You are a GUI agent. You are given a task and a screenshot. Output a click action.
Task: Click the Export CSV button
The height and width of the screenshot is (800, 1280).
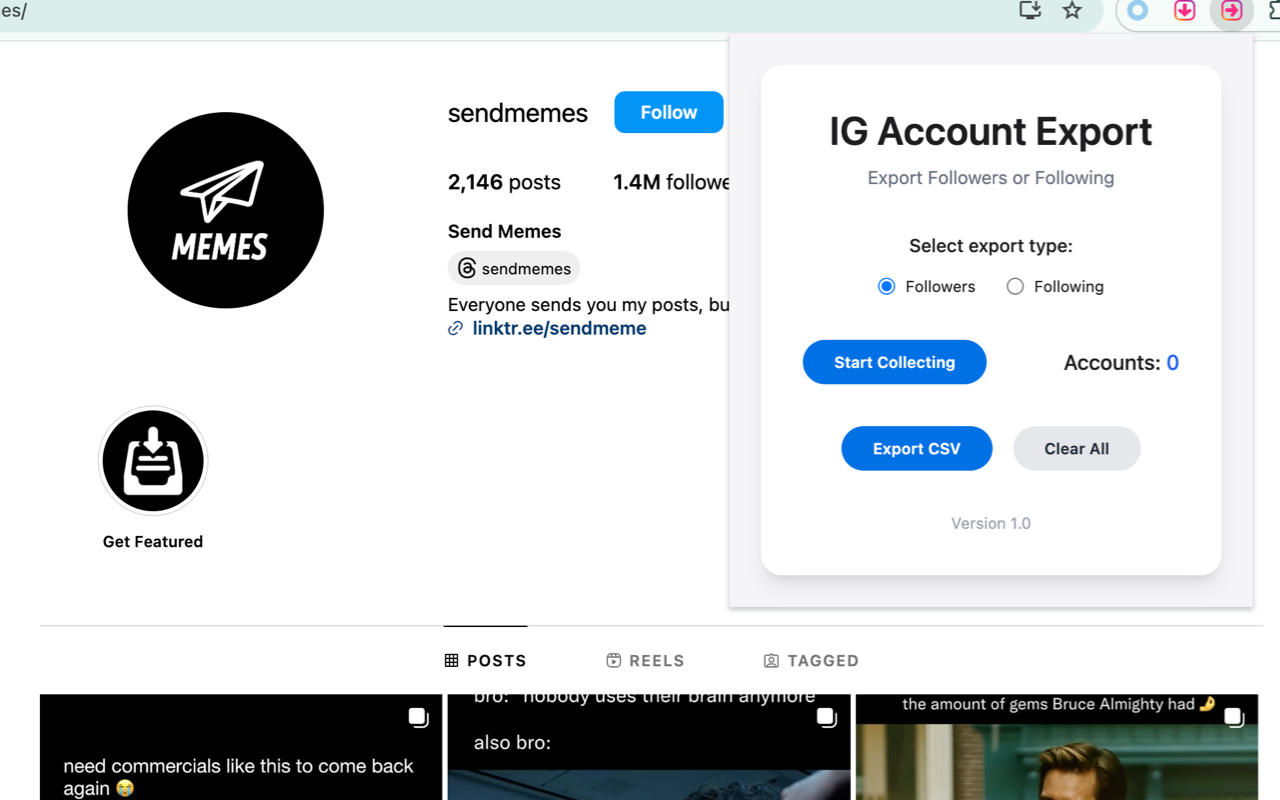pos(916,448)
